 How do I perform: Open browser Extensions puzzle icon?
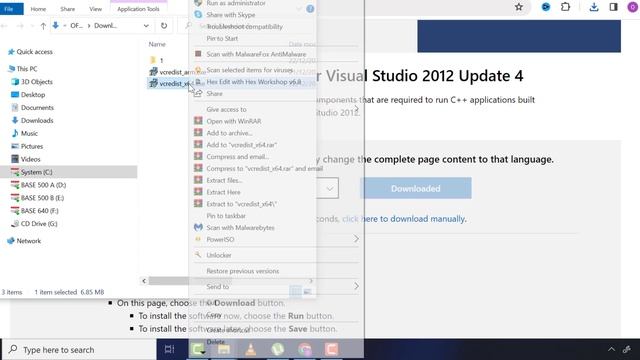coord(566,7)
